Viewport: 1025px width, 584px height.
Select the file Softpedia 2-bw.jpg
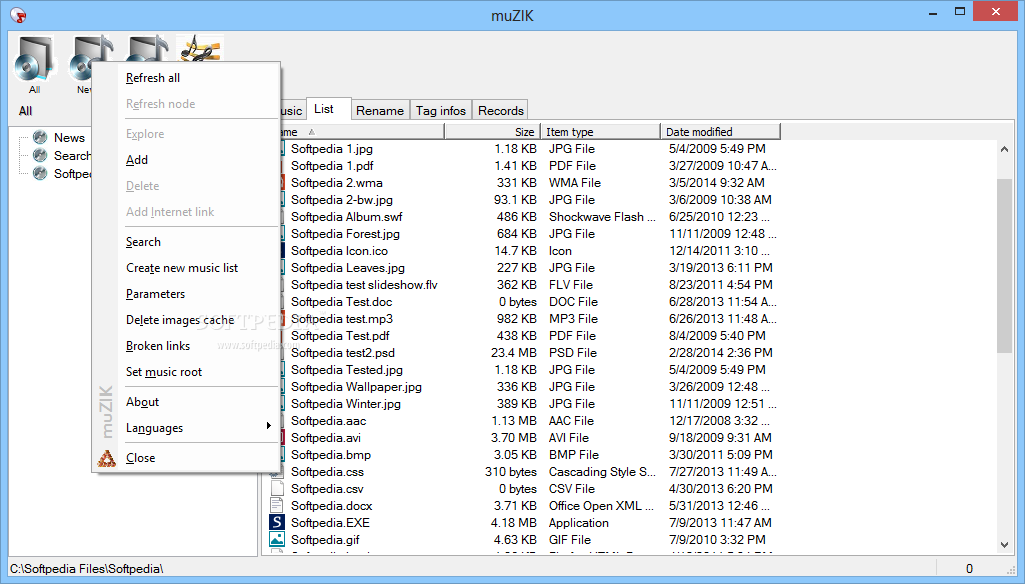pyautogui.click(x=342, y=199)
